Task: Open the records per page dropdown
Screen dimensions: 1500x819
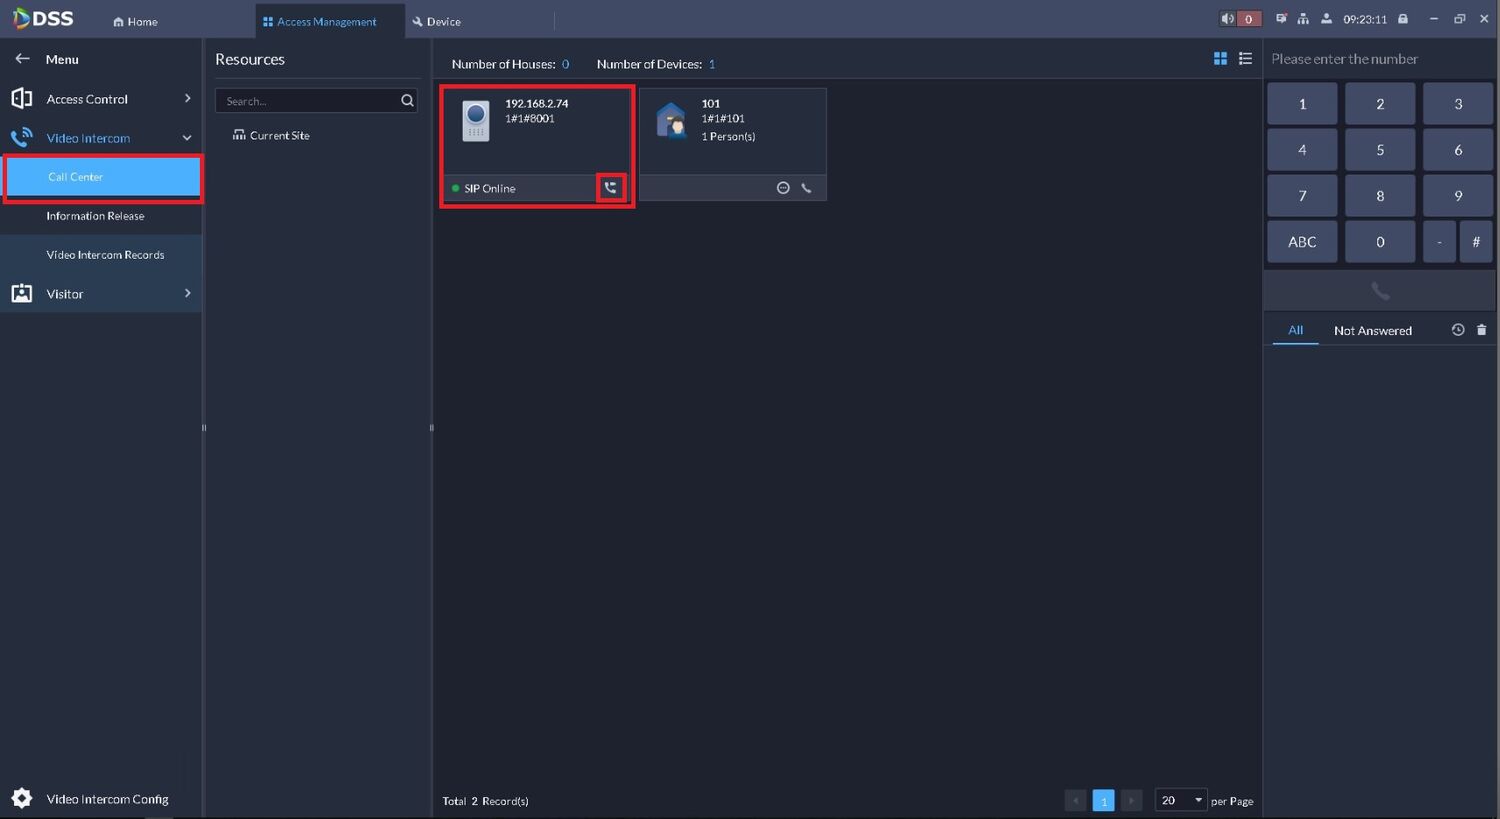Action: (1181, 800)
